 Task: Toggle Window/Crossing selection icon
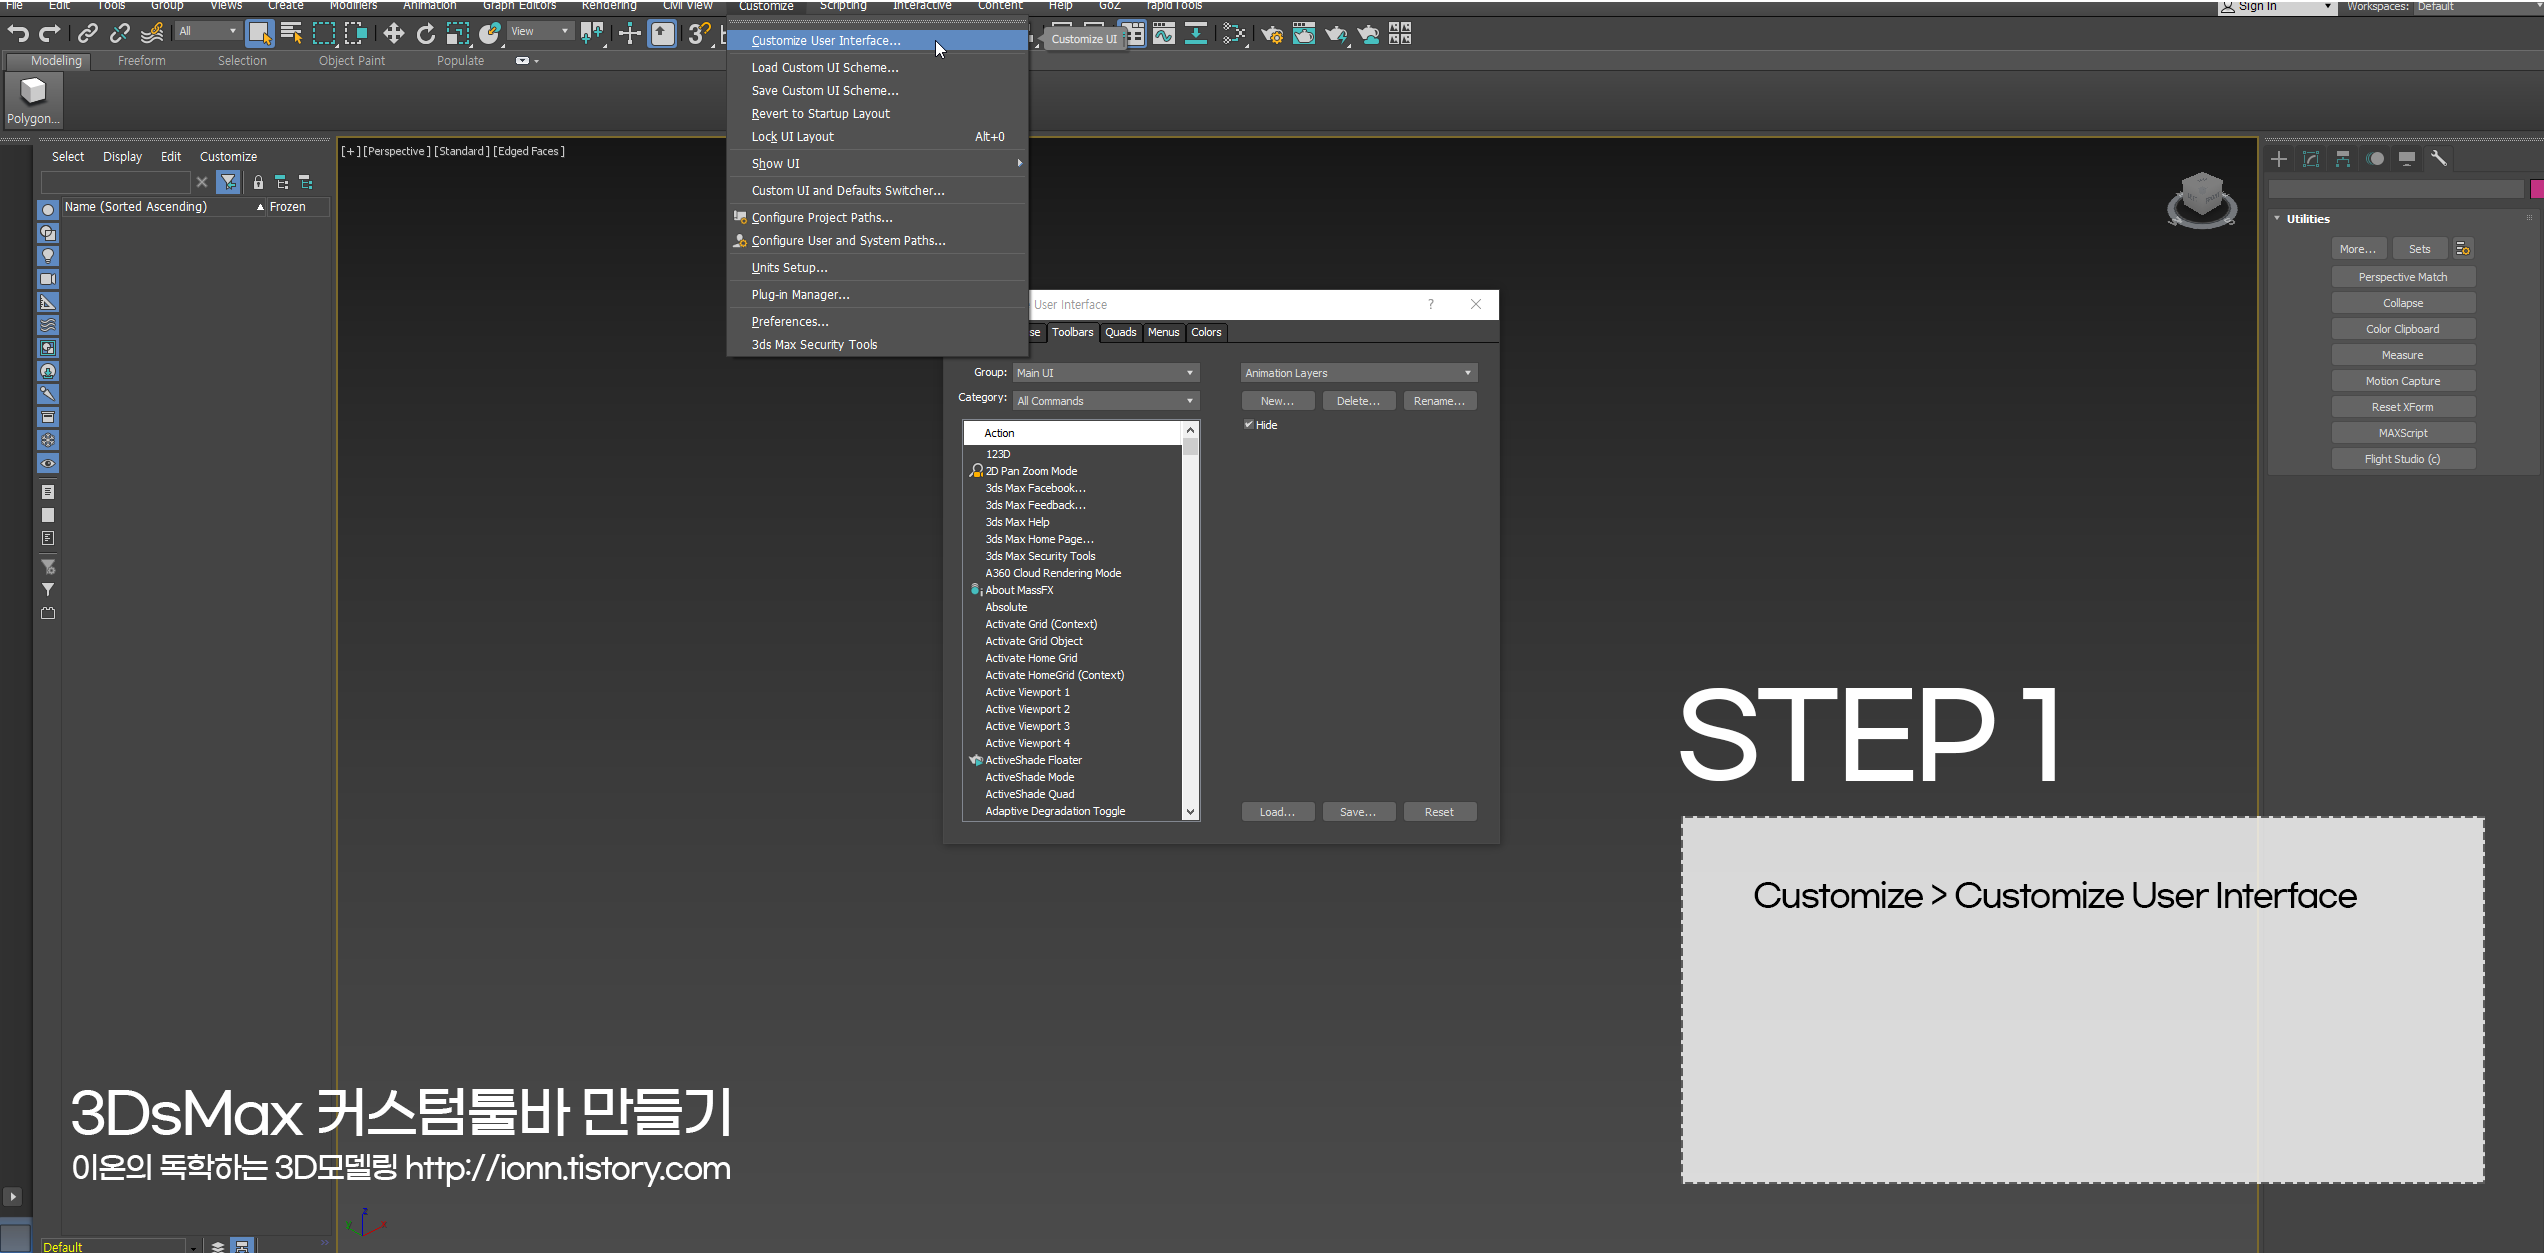click(356, 33)
